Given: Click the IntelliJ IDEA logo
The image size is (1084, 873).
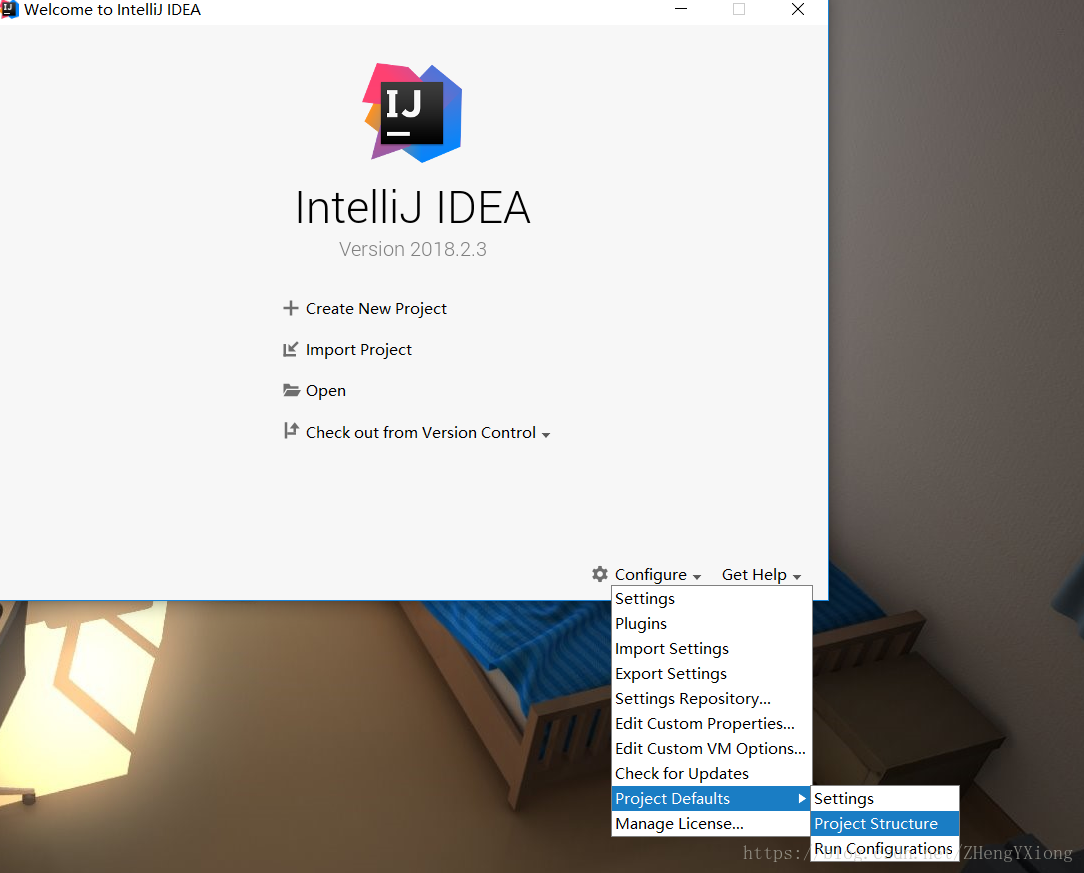Looking at the screenshot, I should (413, 113).
